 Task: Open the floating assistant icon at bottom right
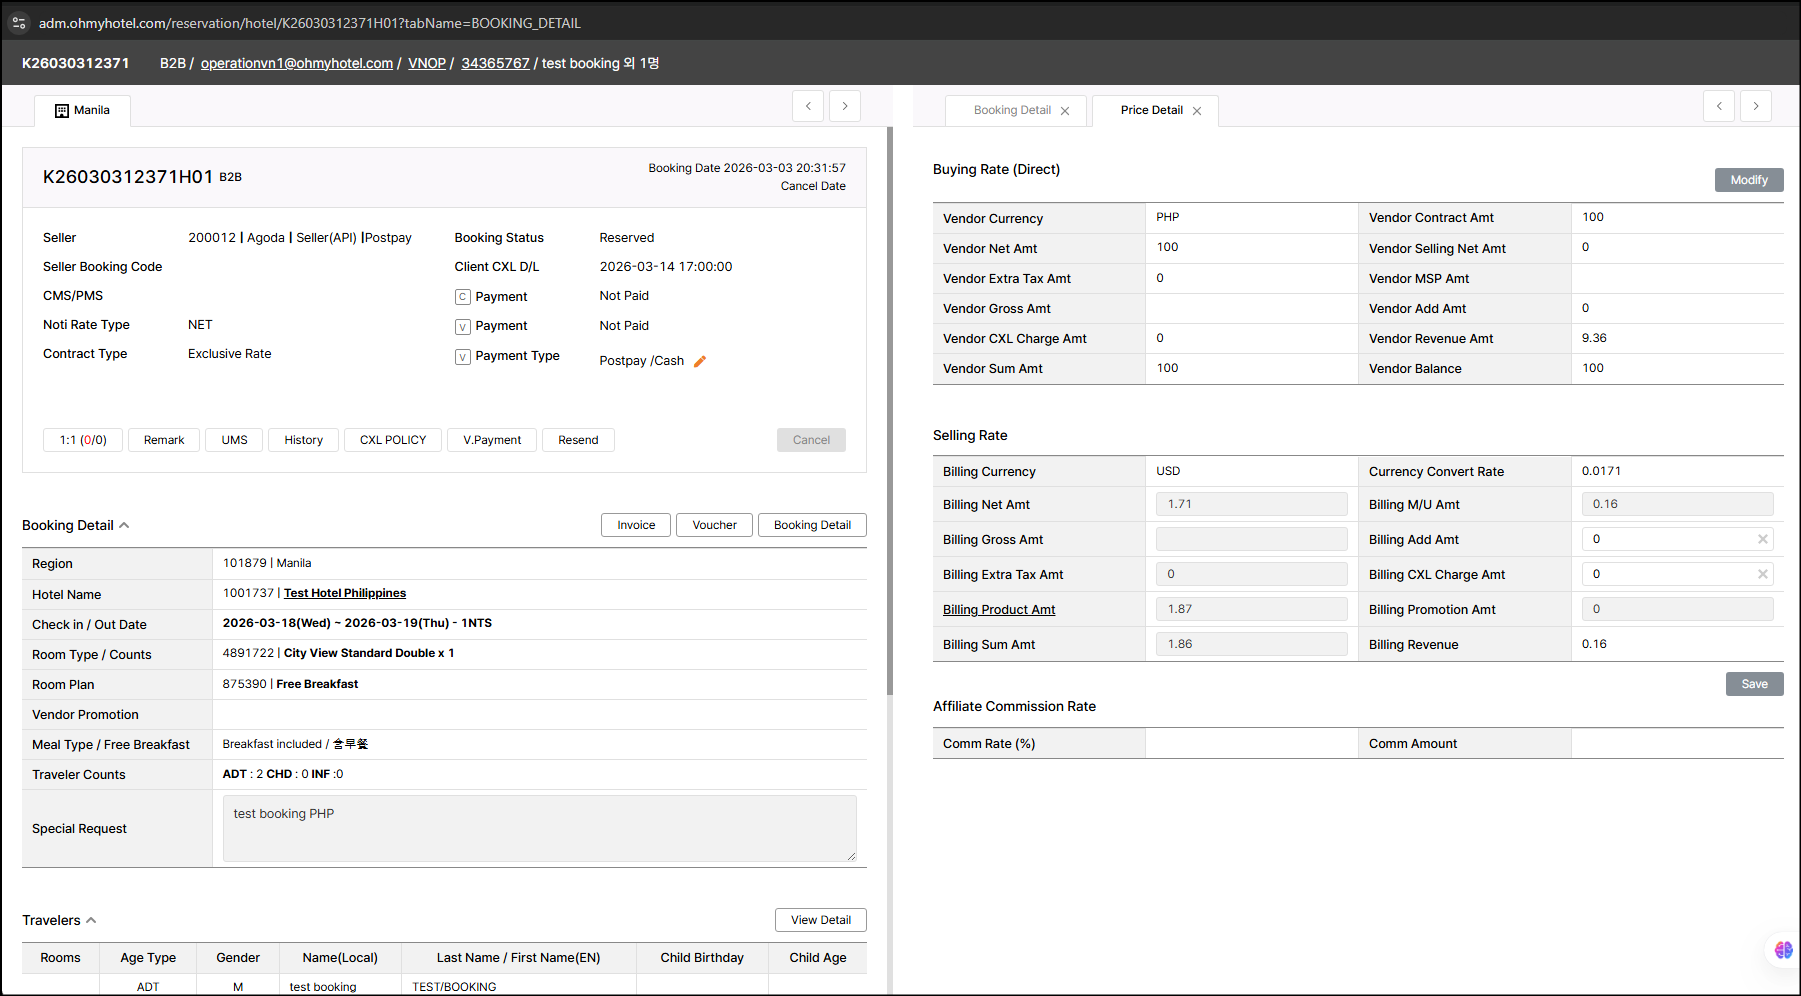pos(1783,950)
